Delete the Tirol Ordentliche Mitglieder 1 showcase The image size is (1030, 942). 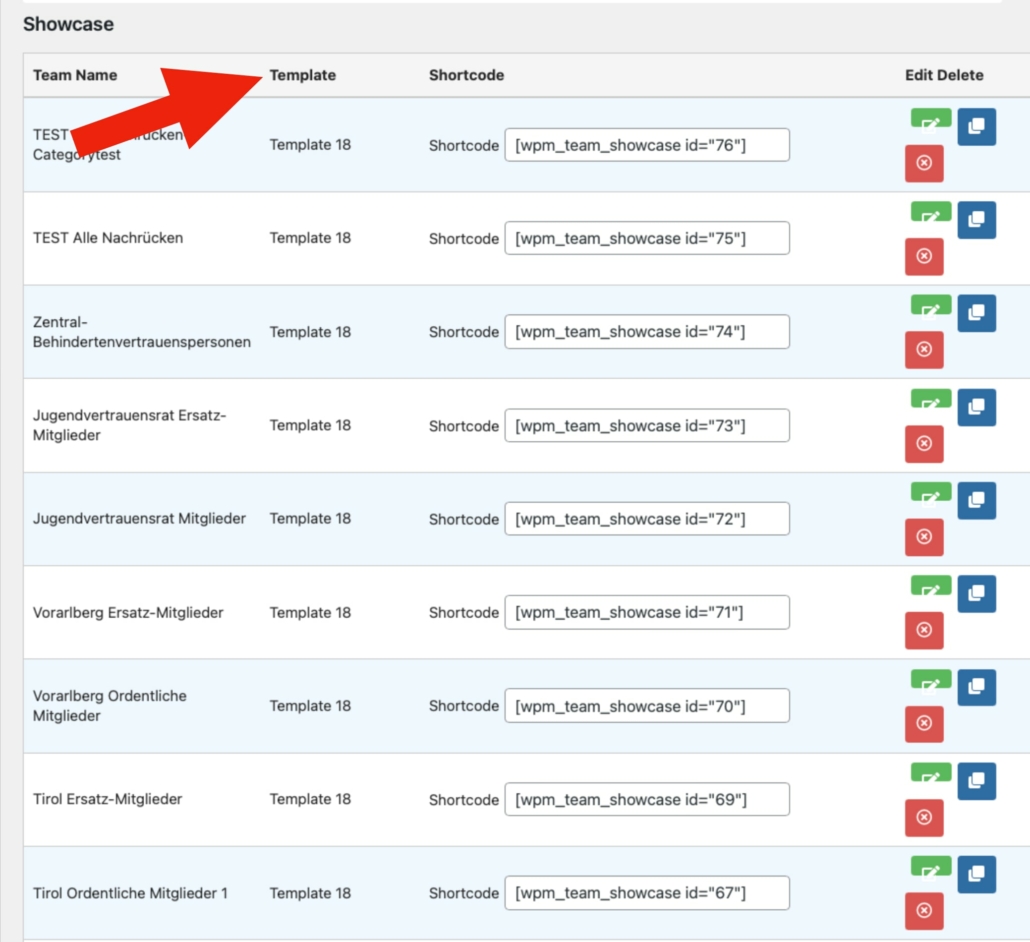[924, 911]
